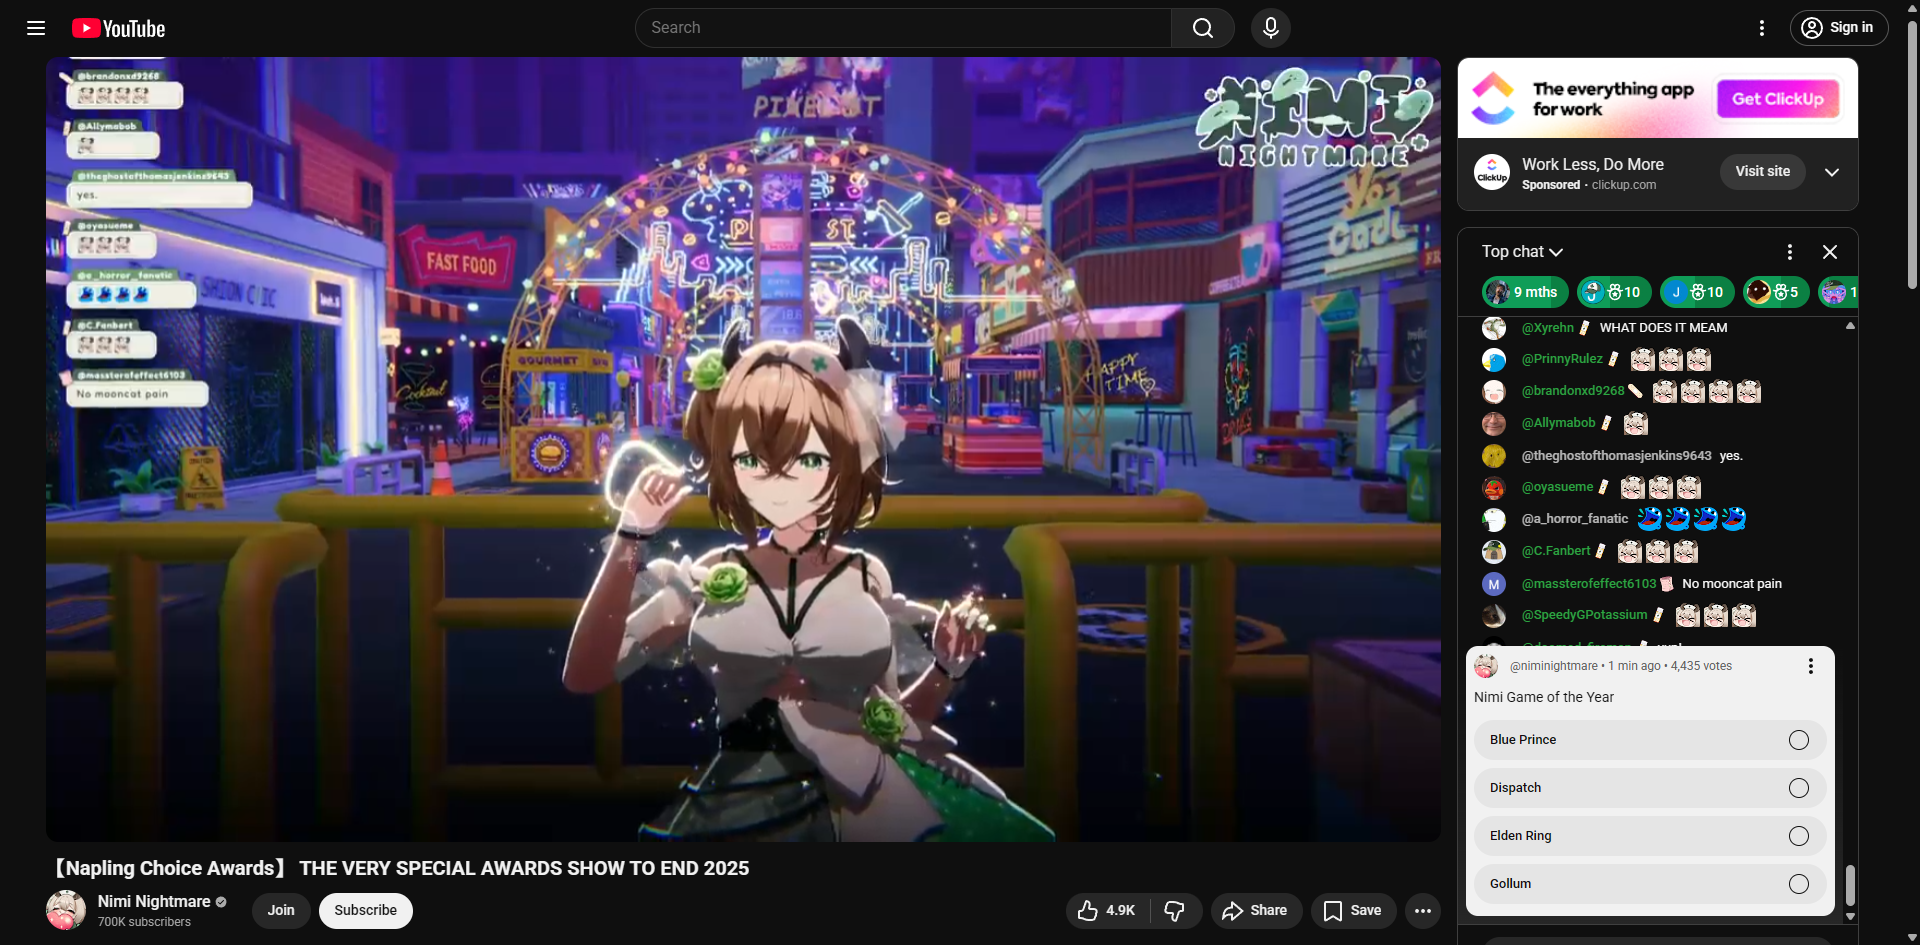Image resolution: width=1920 pixels, height=945 pixels.
Task: Vote for Gollum in poll
Action: click(1650, 884)
